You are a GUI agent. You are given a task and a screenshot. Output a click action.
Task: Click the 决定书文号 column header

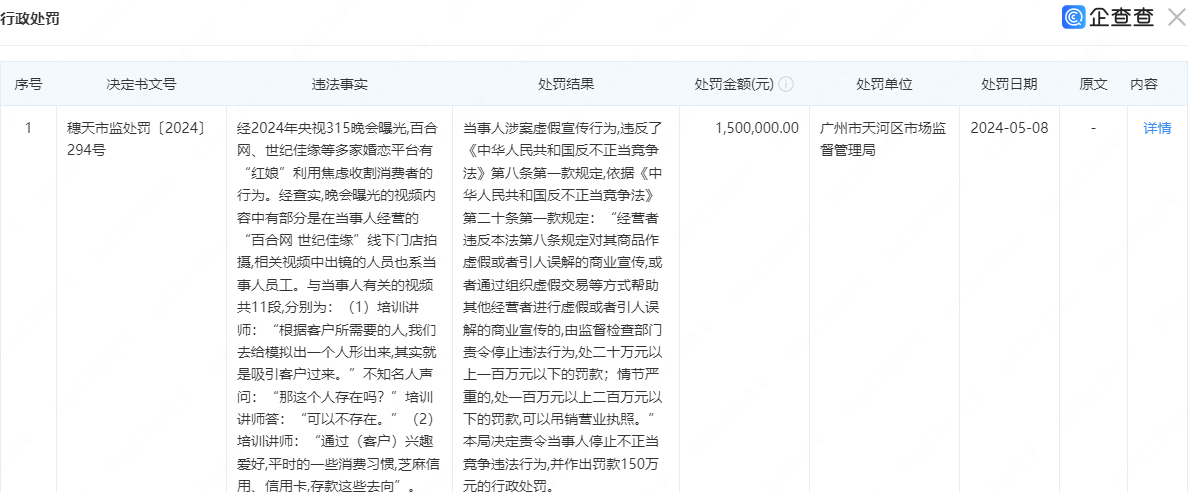[141, 84]
